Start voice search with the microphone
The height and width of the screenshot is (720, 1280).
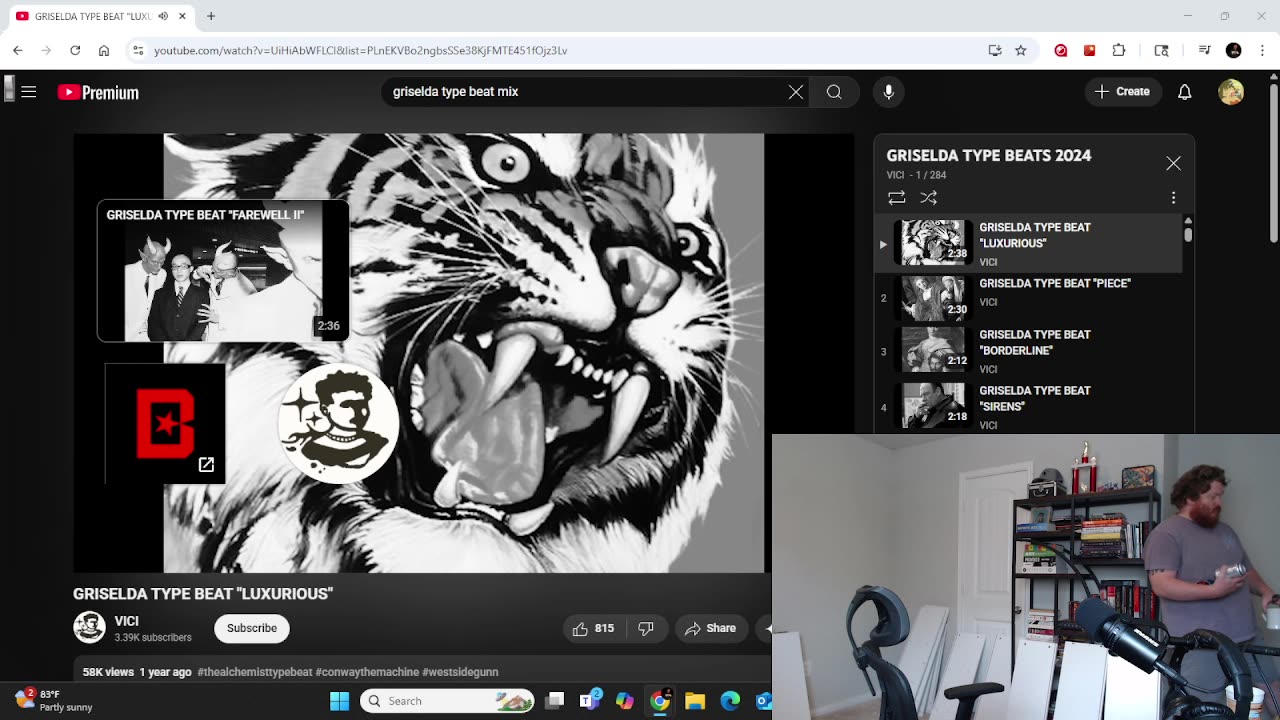tap(889, 92)
